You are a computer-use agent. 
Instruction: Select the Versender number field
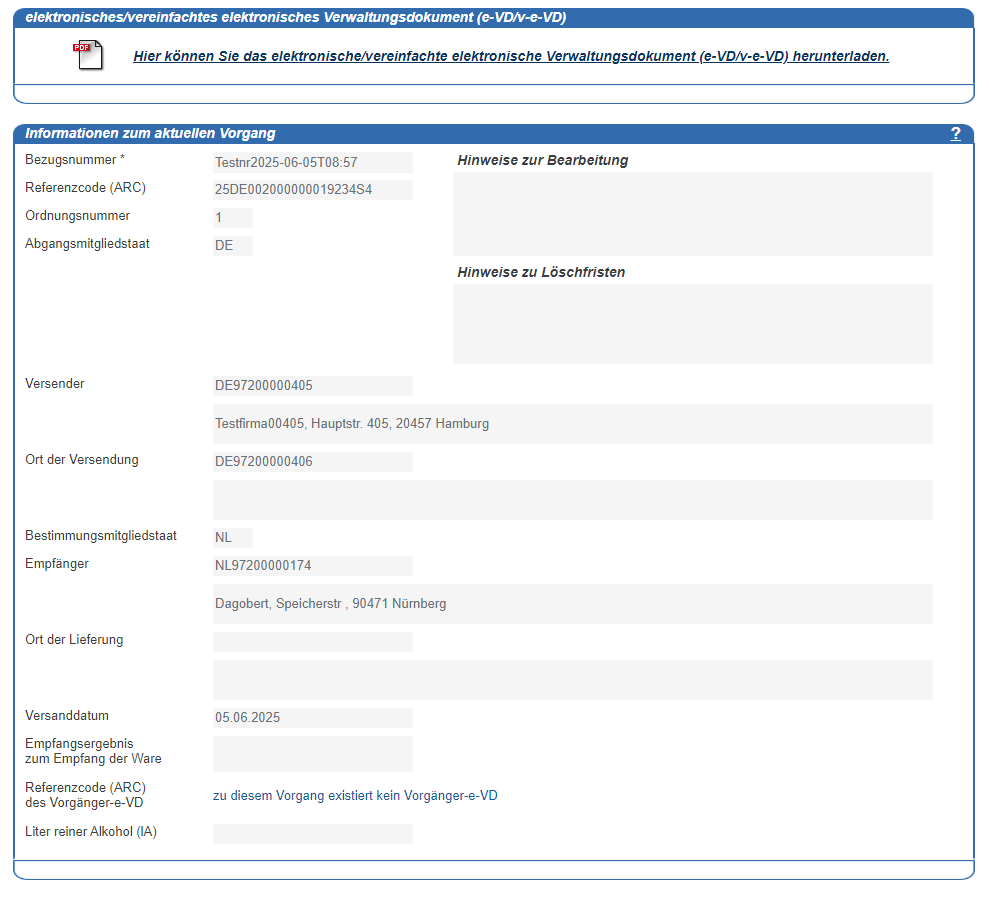pos(312,386)
